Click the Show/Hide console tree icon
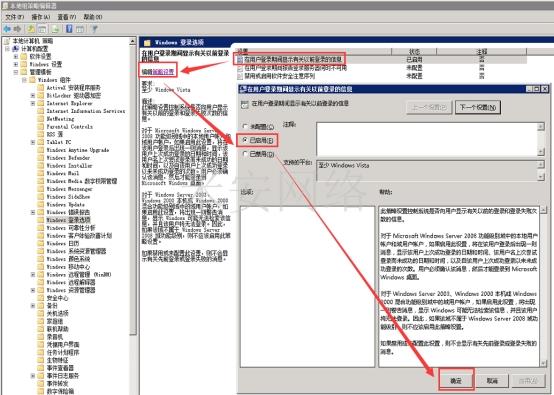 (42, 29)
